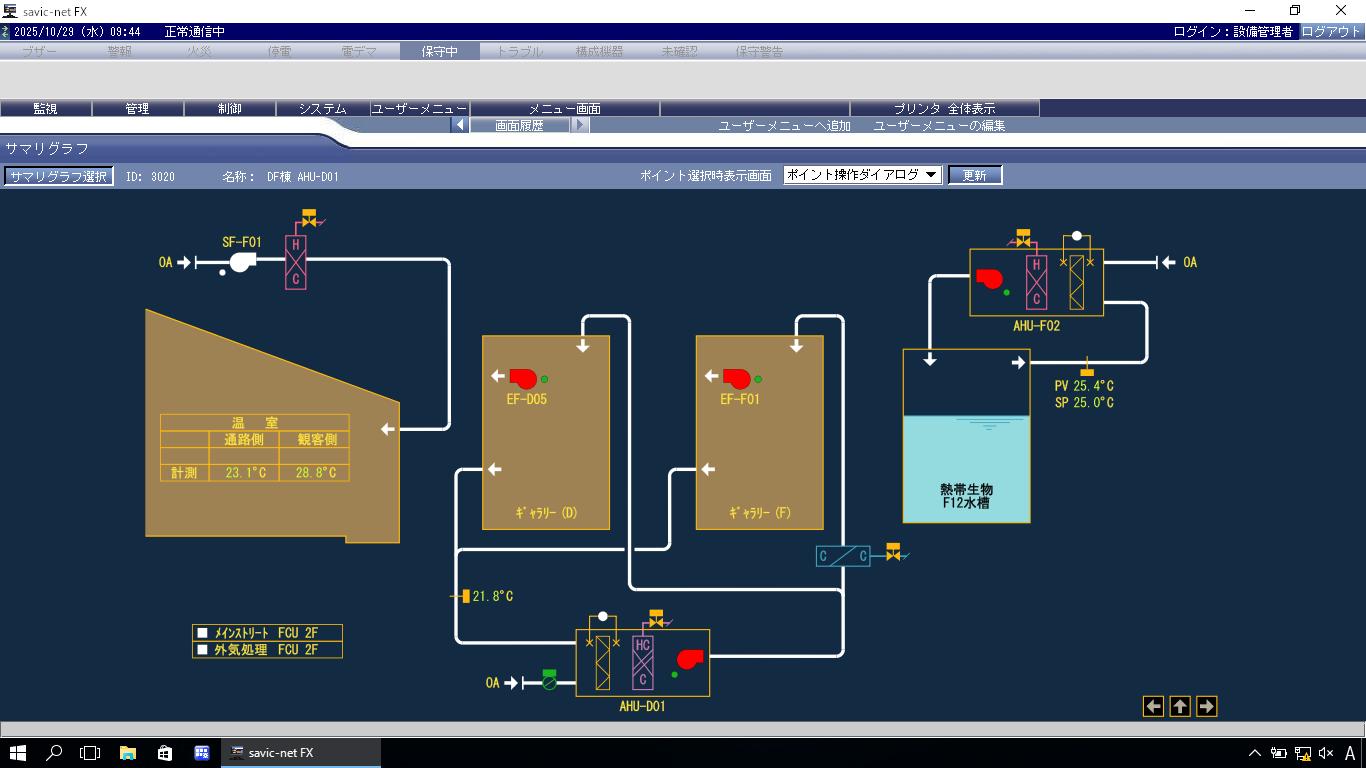This screenshot has height=768, width=1366.
Task: Click the AHU-D01 red fan icon
Action: 690,658
